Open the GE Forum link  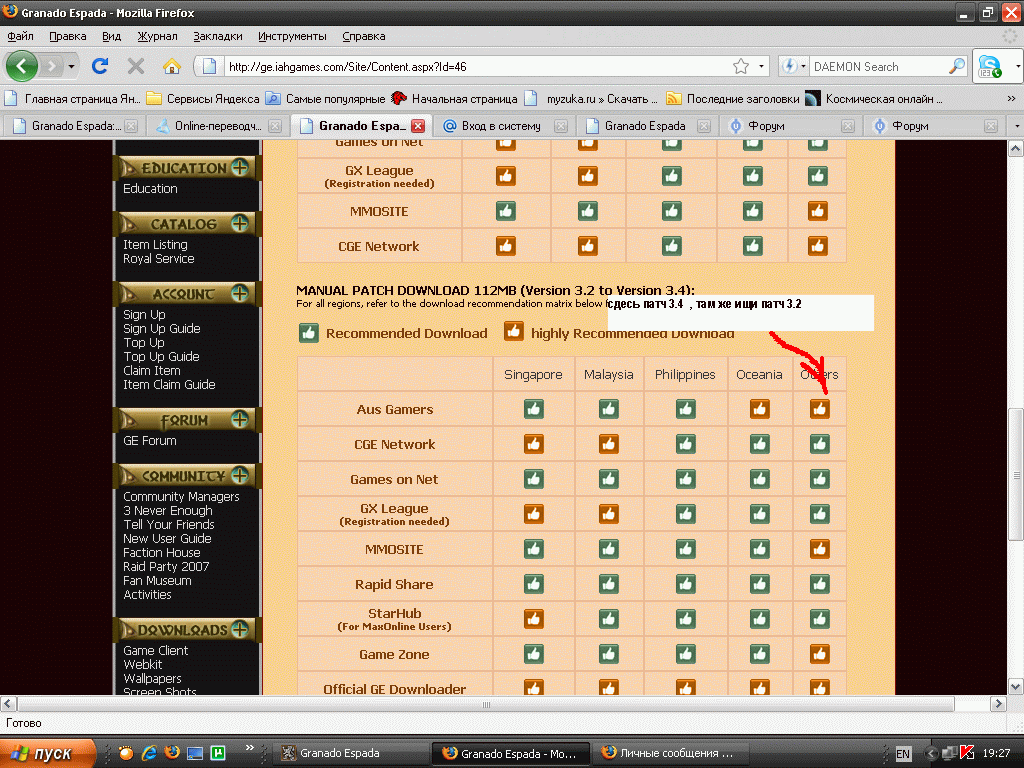[x=150, y=441]
